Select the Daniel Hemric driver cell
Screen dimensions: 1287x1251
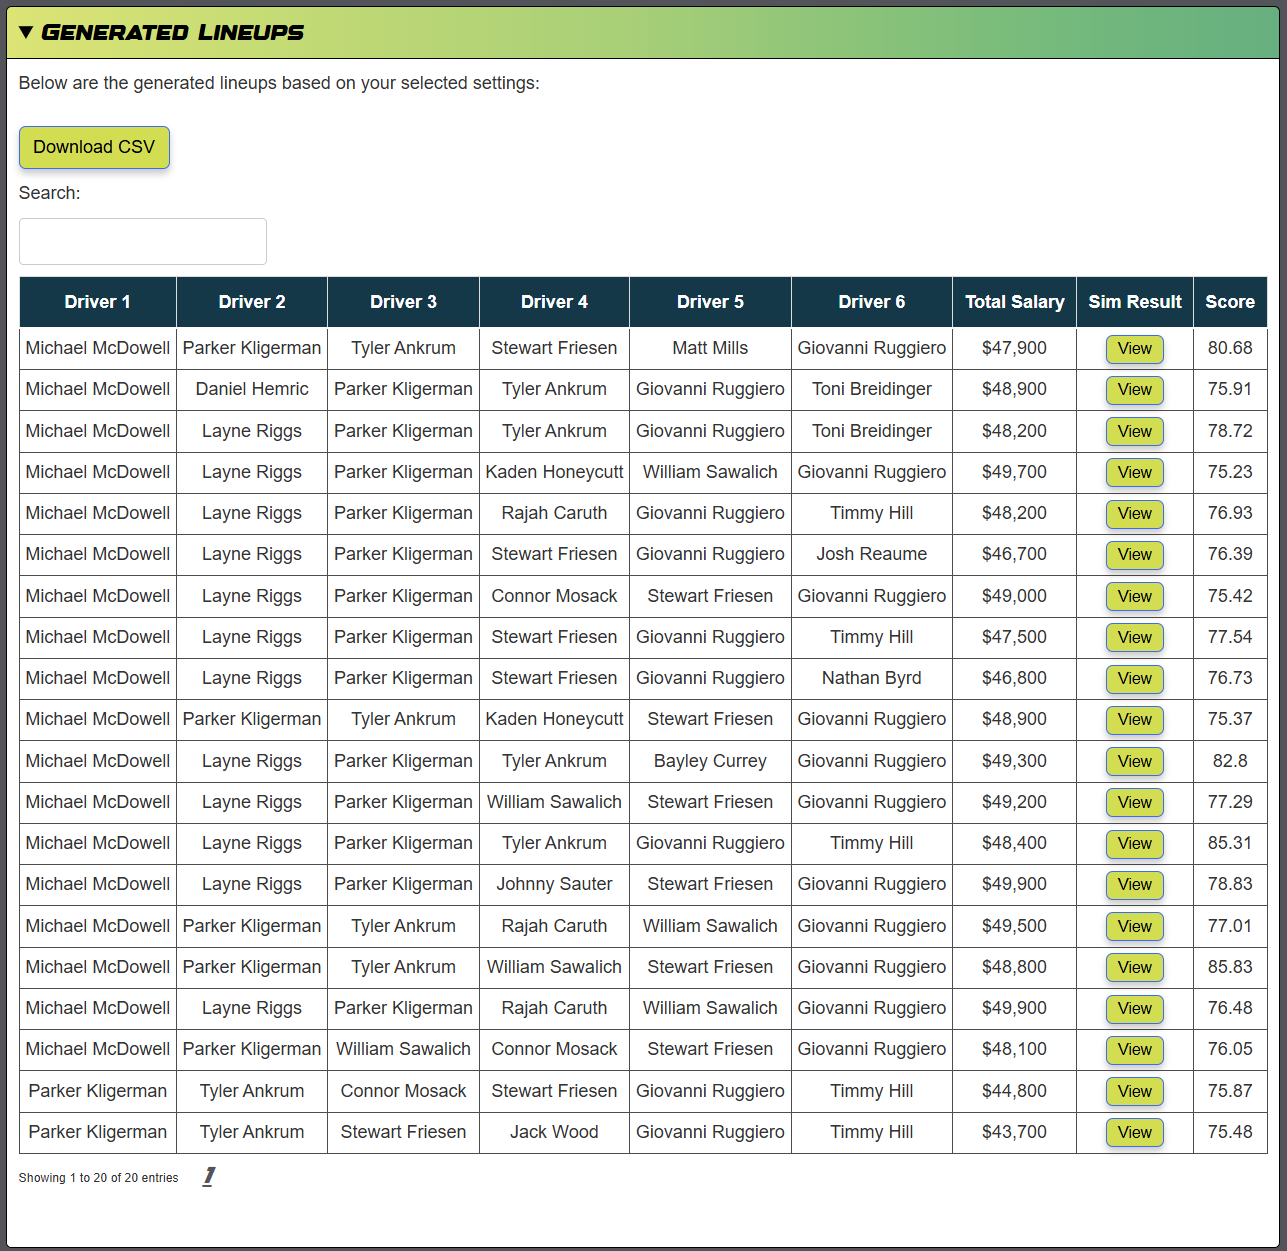252,389
